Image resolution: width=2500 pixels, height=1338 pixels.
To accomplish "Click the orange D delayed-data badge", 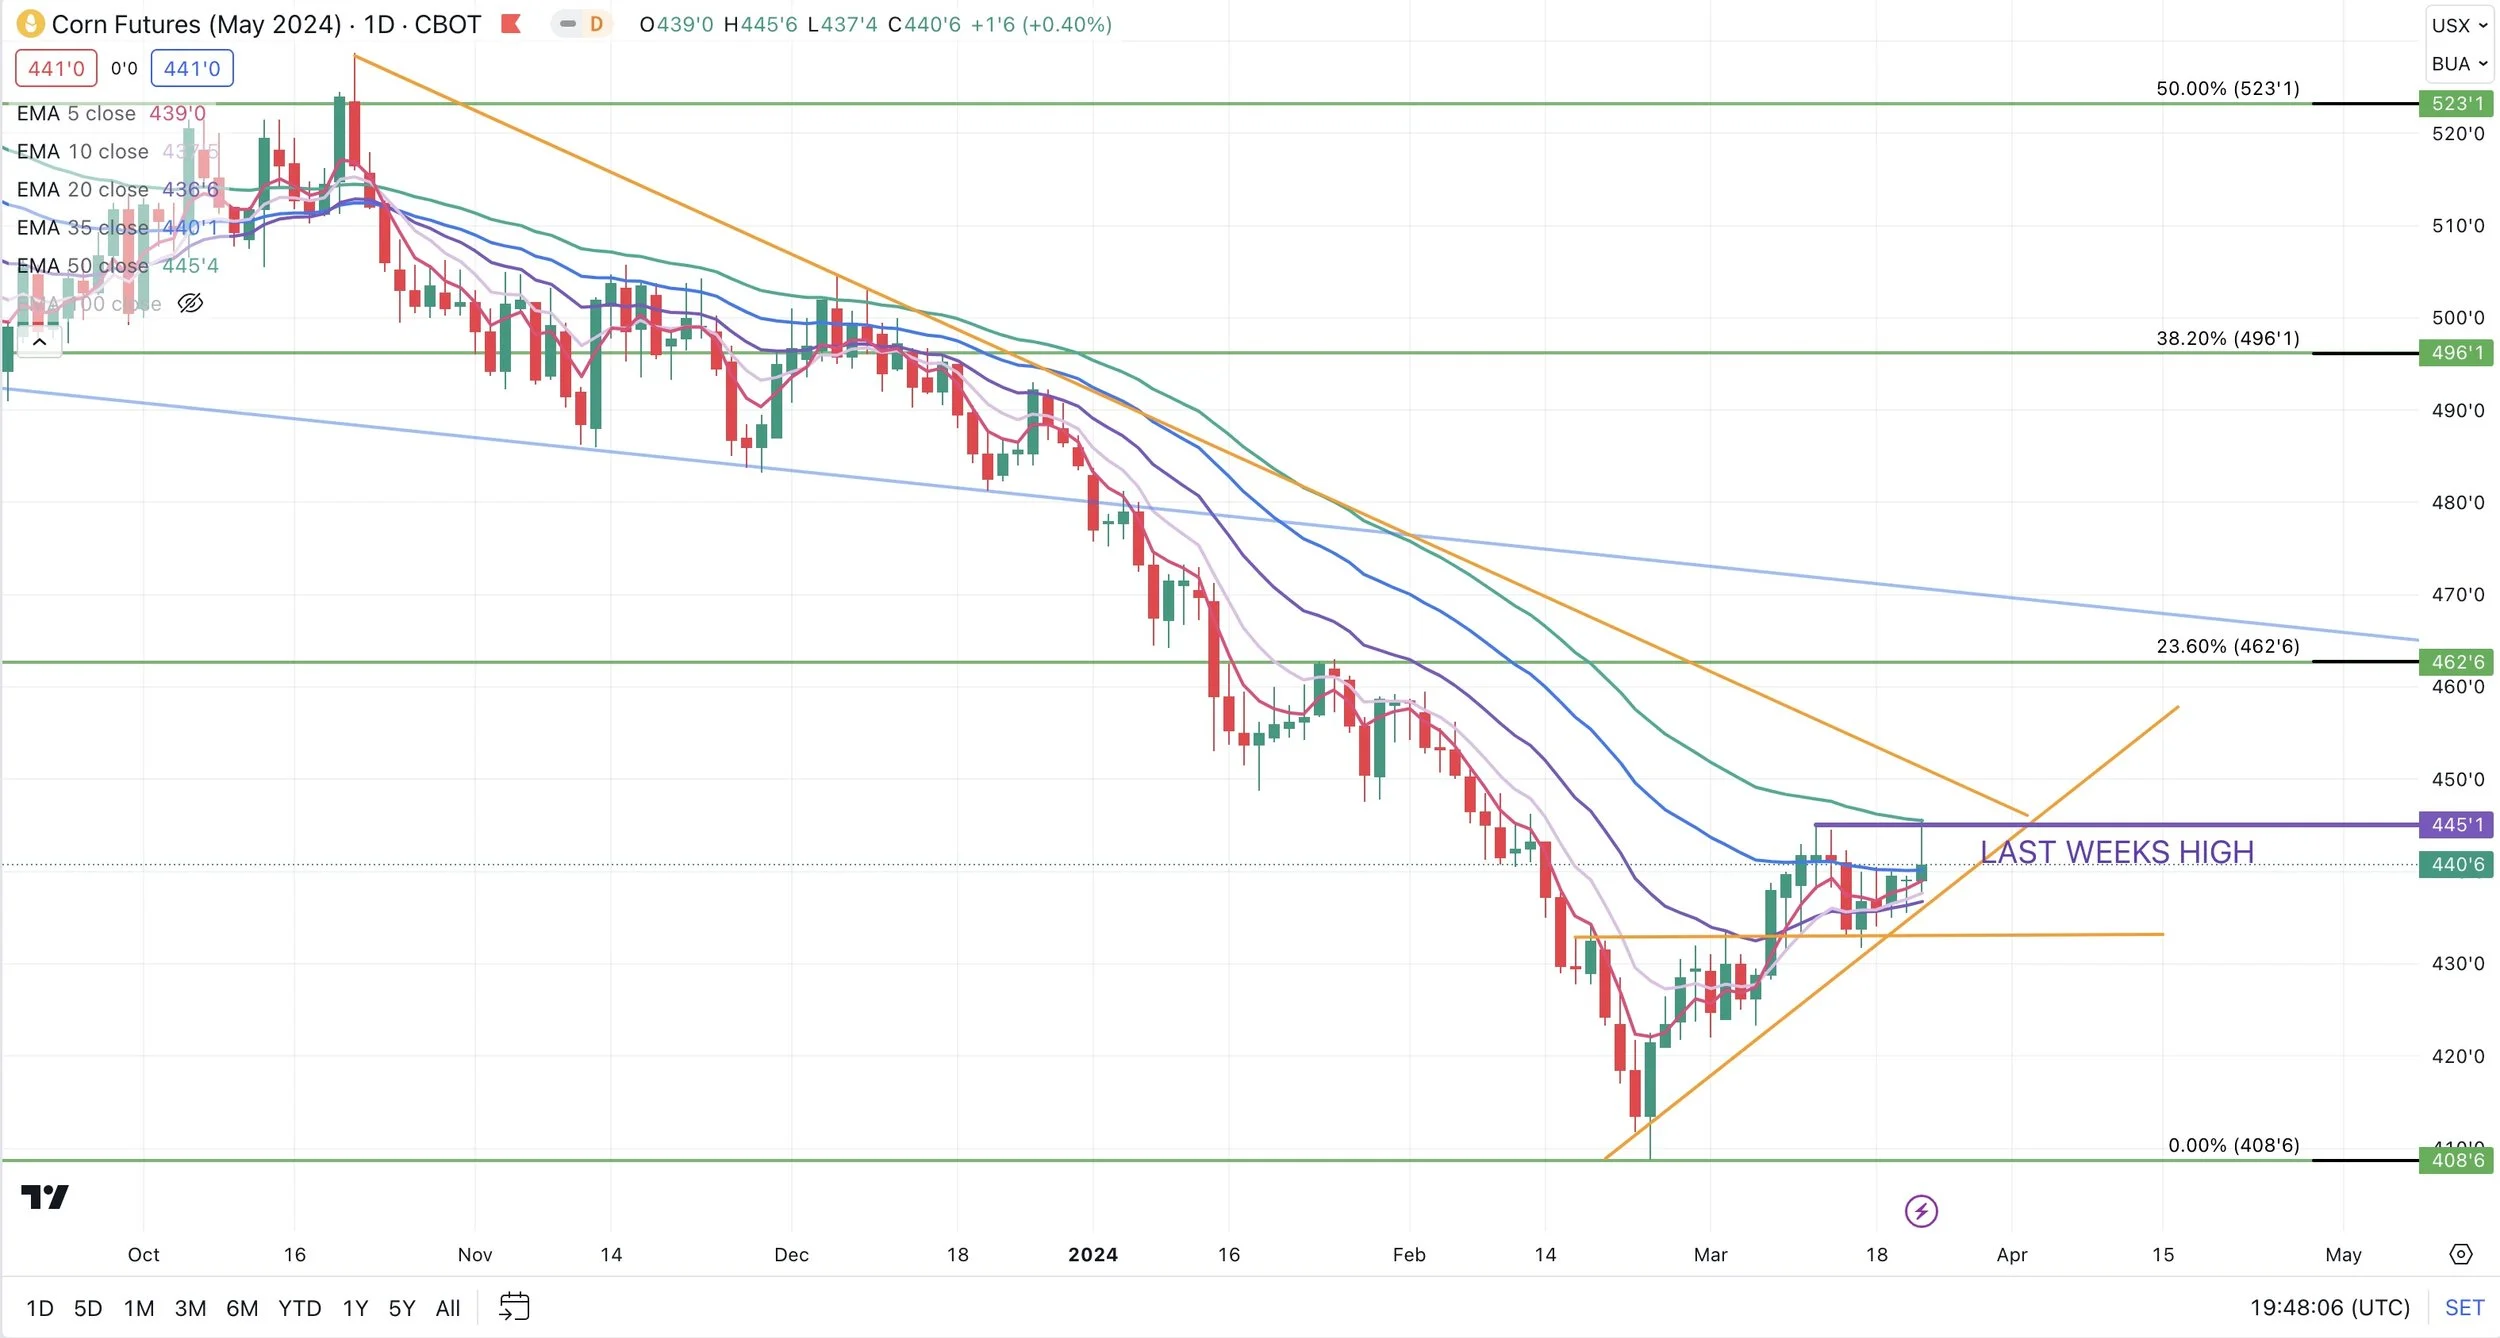I will coord(596,24).
